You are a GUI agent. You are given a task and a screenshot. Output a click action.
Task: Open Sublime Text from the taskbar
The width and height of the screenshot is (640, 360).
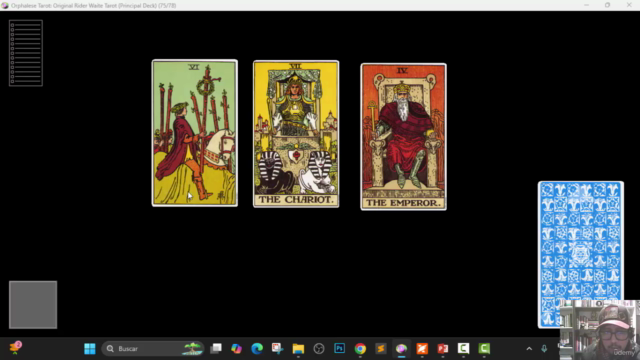(x=381, y=349)
